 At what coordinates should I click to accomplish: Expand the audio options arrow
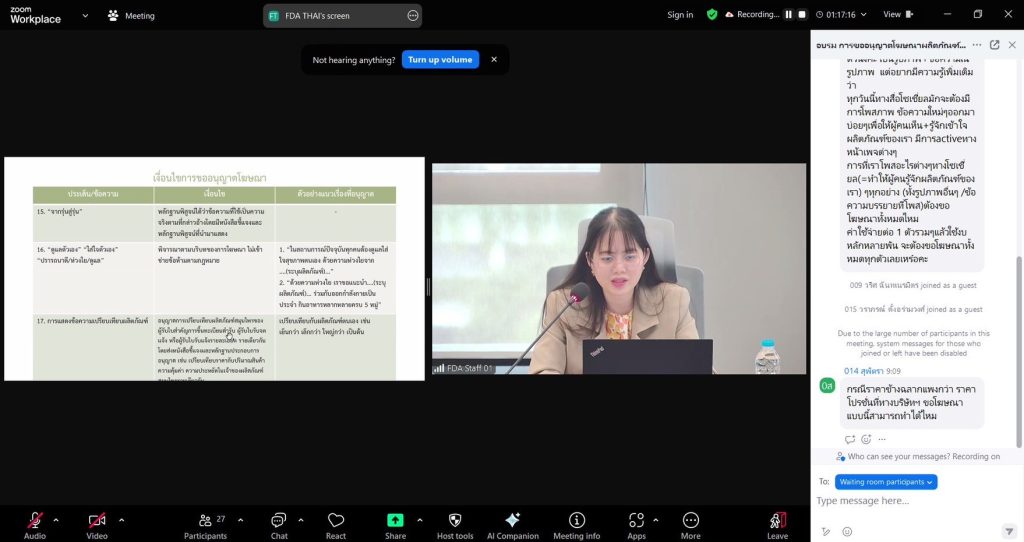56,520
